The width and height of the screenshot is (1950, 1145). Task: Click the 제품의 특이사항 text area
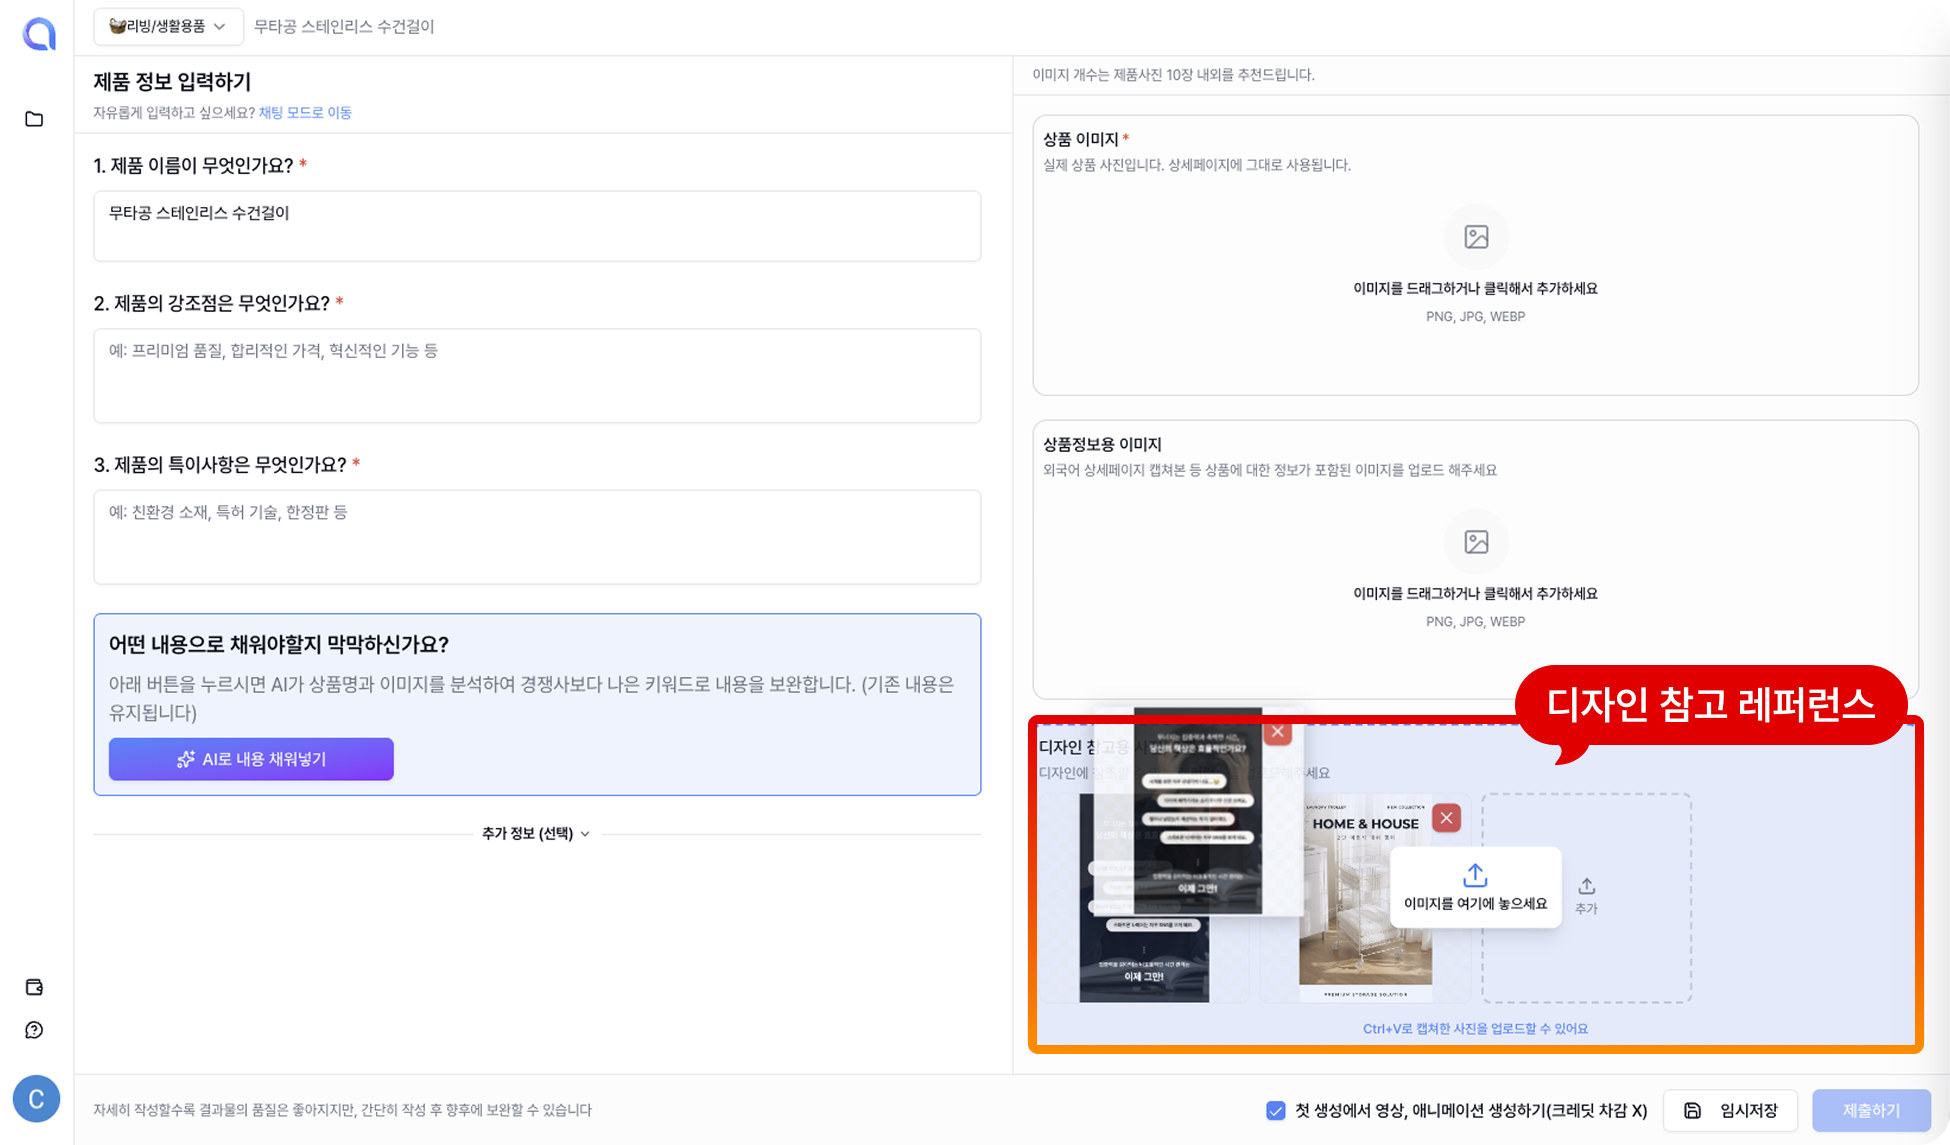[x=537, y=537]
